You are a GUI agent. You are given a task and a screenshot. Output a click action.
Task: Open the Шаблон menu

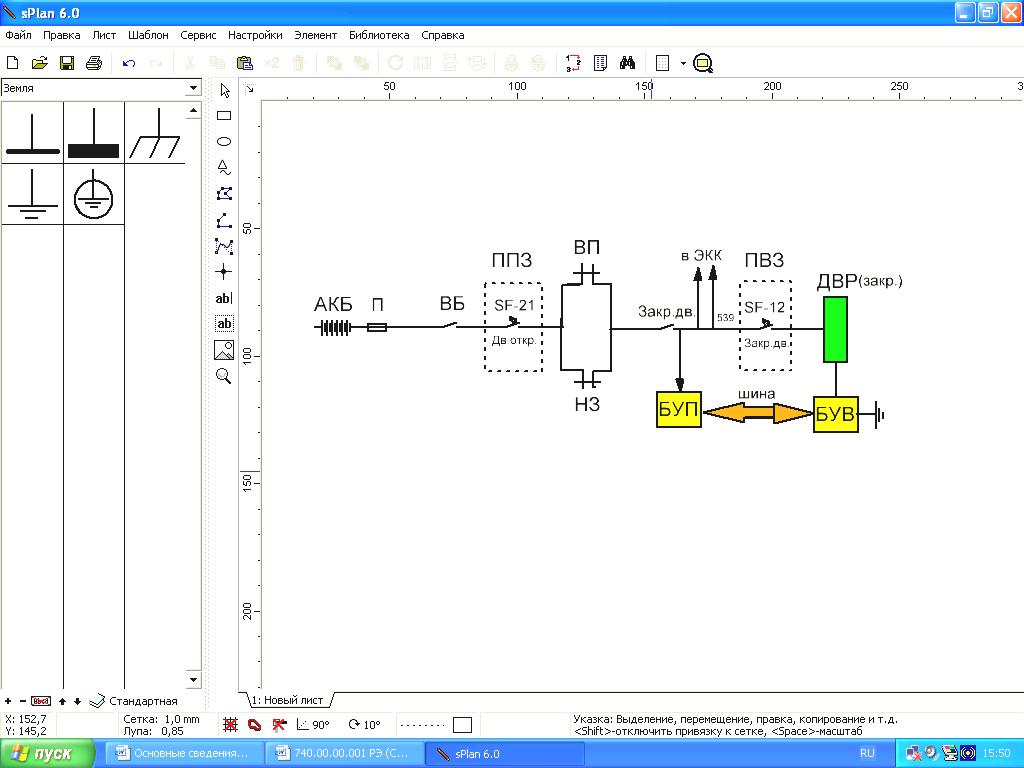(x=148, y=35)
